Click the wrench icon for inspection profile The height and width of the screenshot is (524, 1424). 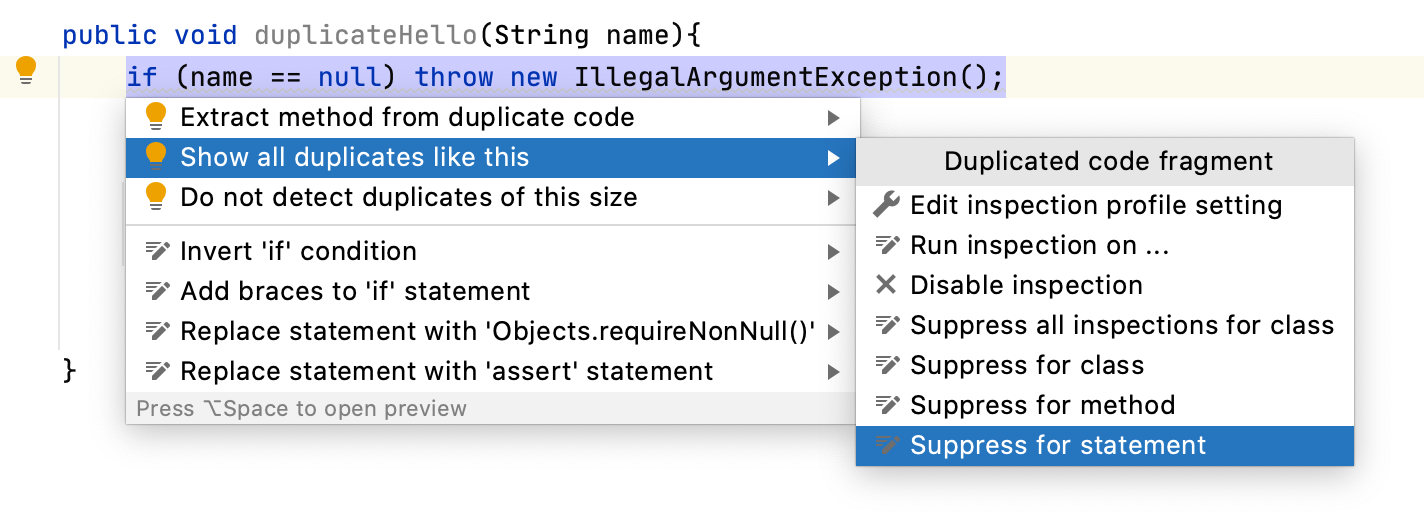point(886,205)
